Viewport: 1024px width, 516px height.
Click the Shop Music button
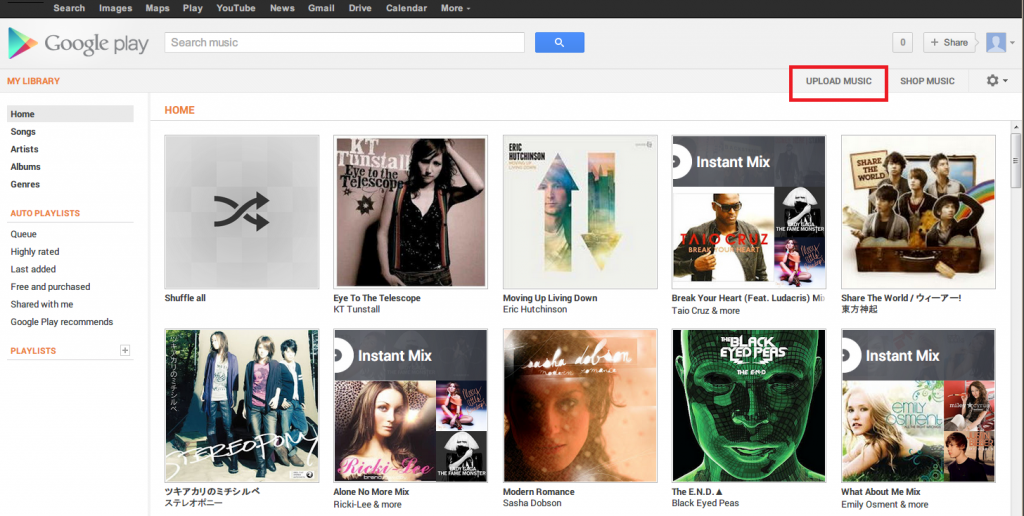927,81
